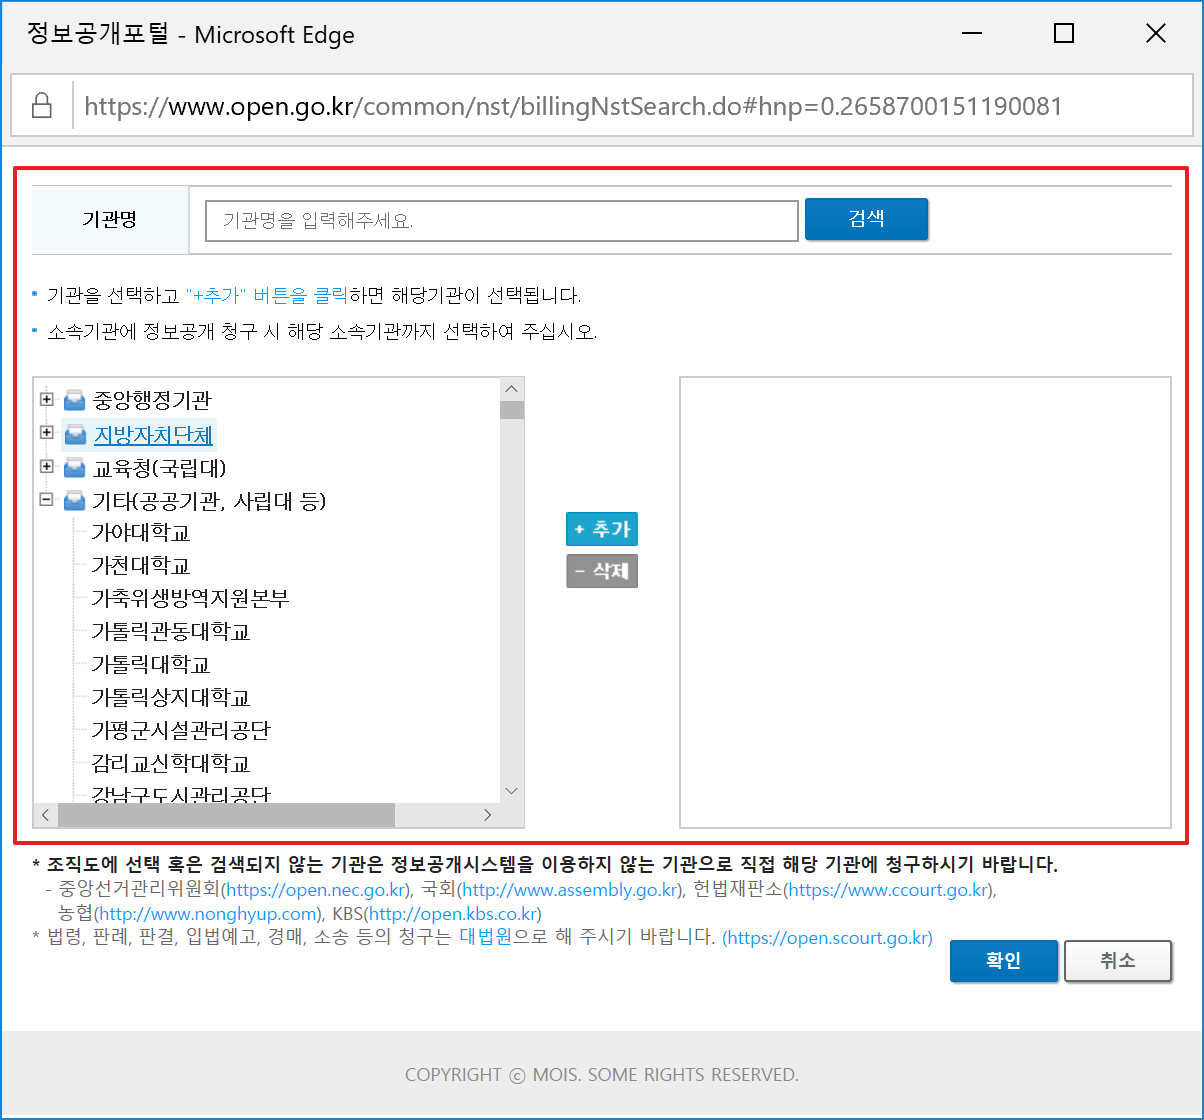
Task: Expand the 중앙행정기관 tree node
Action: click(x=46, y=400)
